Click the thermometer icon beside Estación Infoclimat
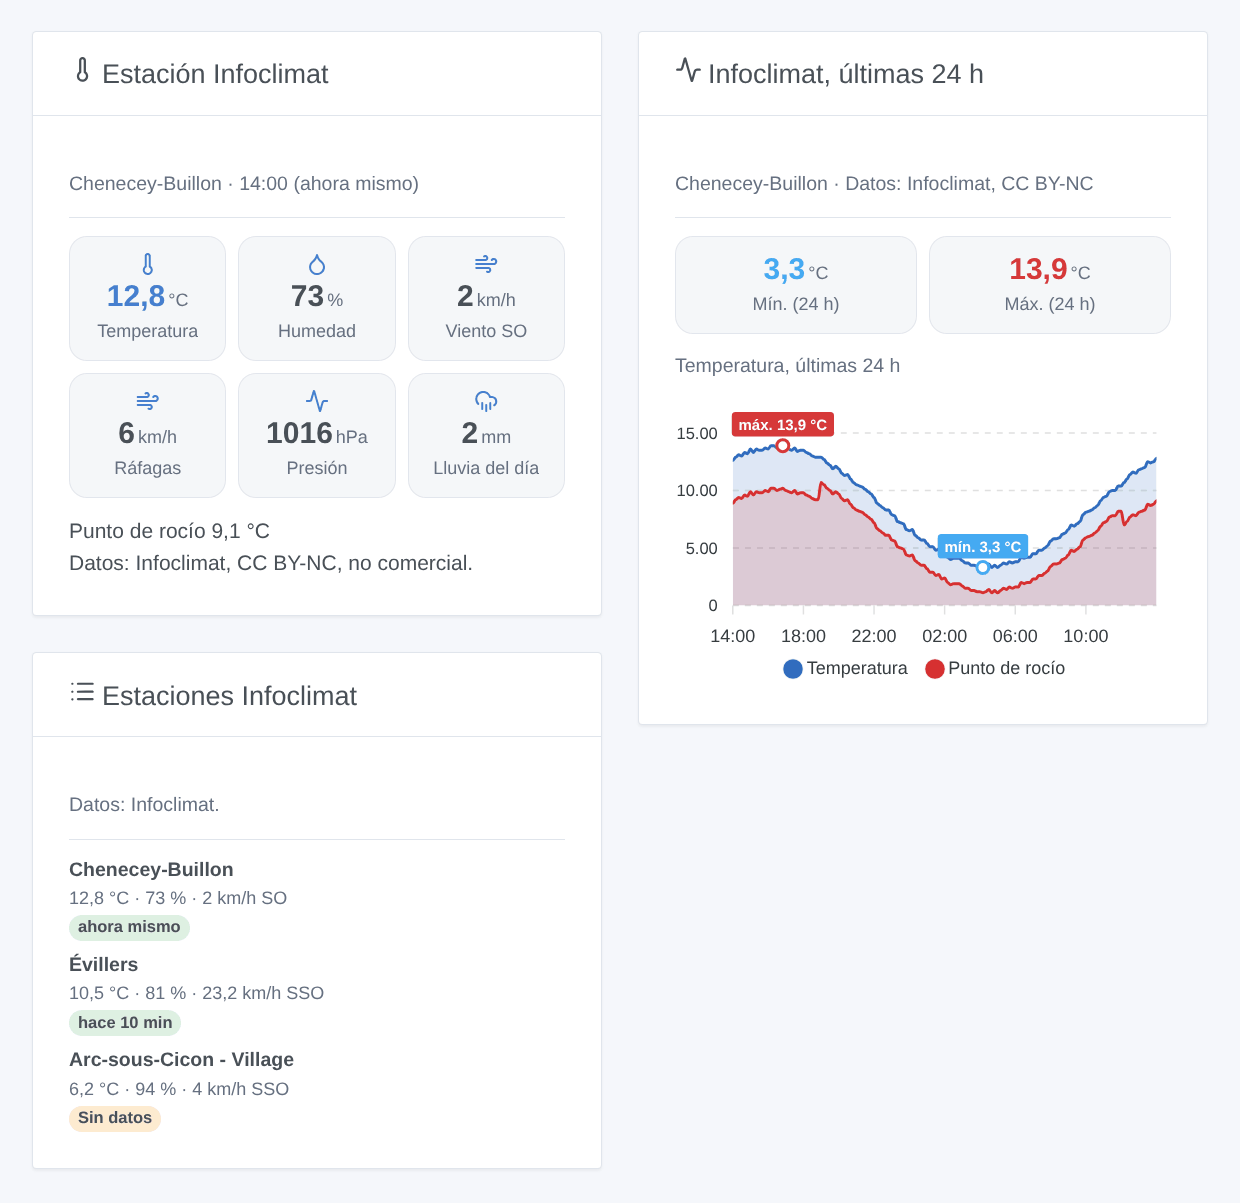This screenshot has height=1203, width=1240. [x=83, y=70]
